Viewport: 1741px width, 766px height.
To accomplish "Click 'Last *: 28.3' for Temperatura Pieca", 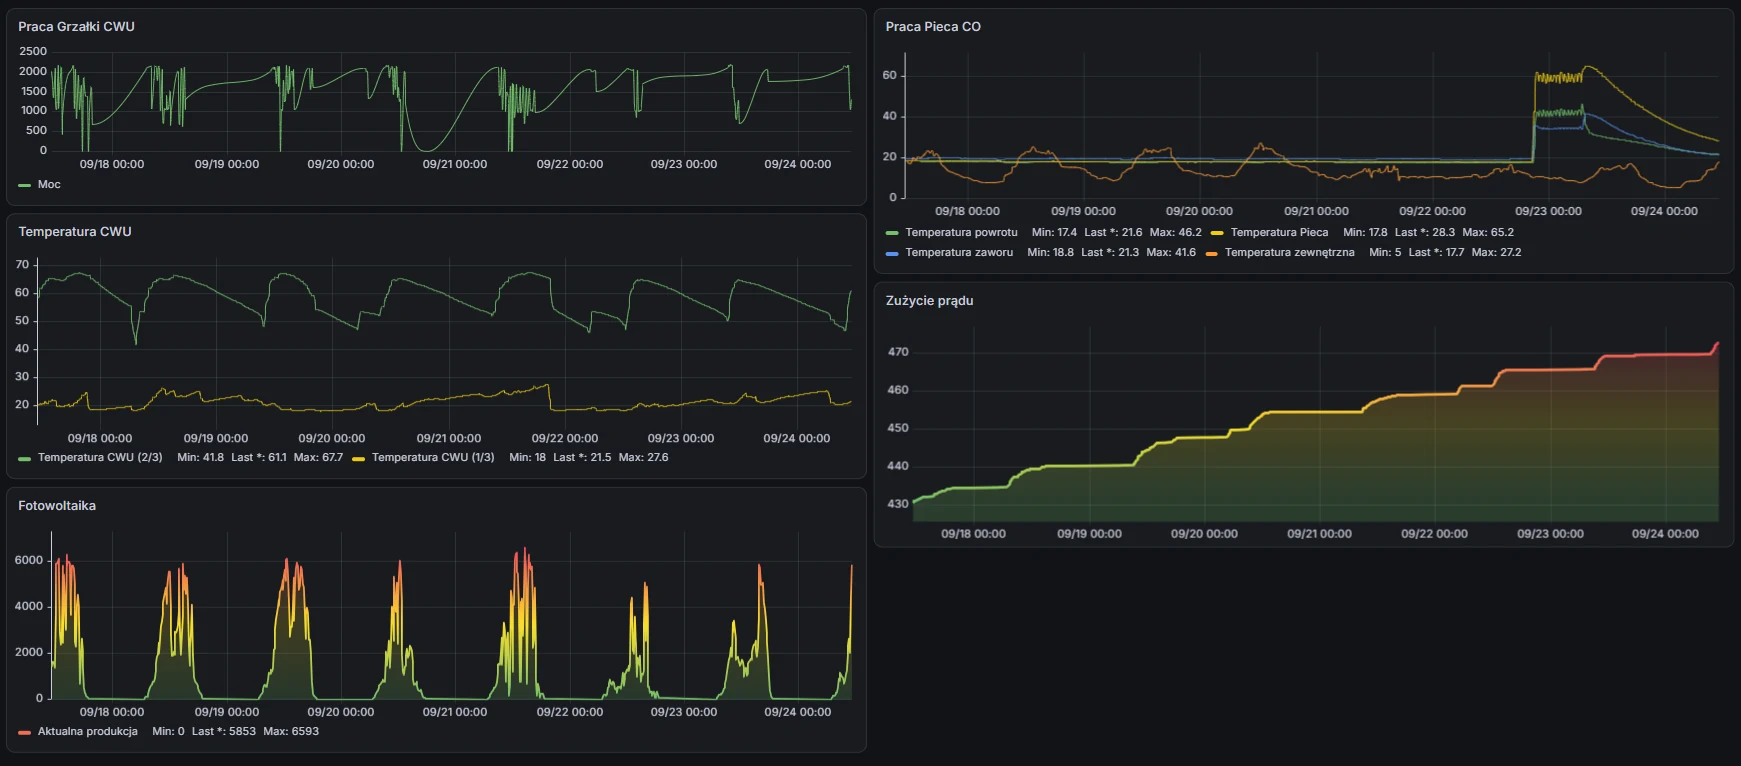I will pos(1425,233).
